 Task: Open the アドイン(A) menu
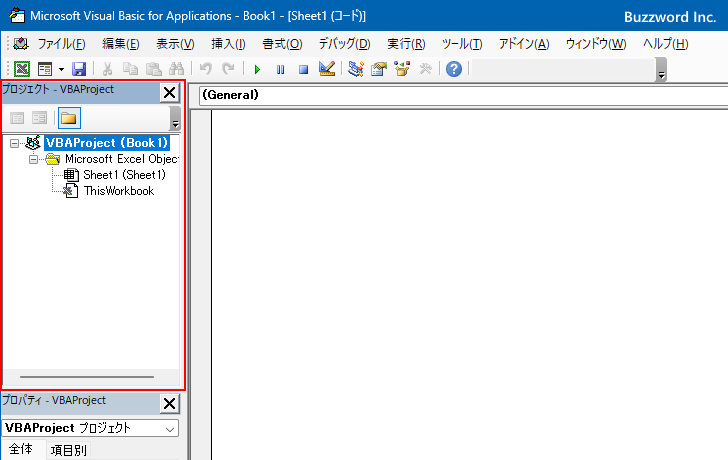(x=524, y=44)
